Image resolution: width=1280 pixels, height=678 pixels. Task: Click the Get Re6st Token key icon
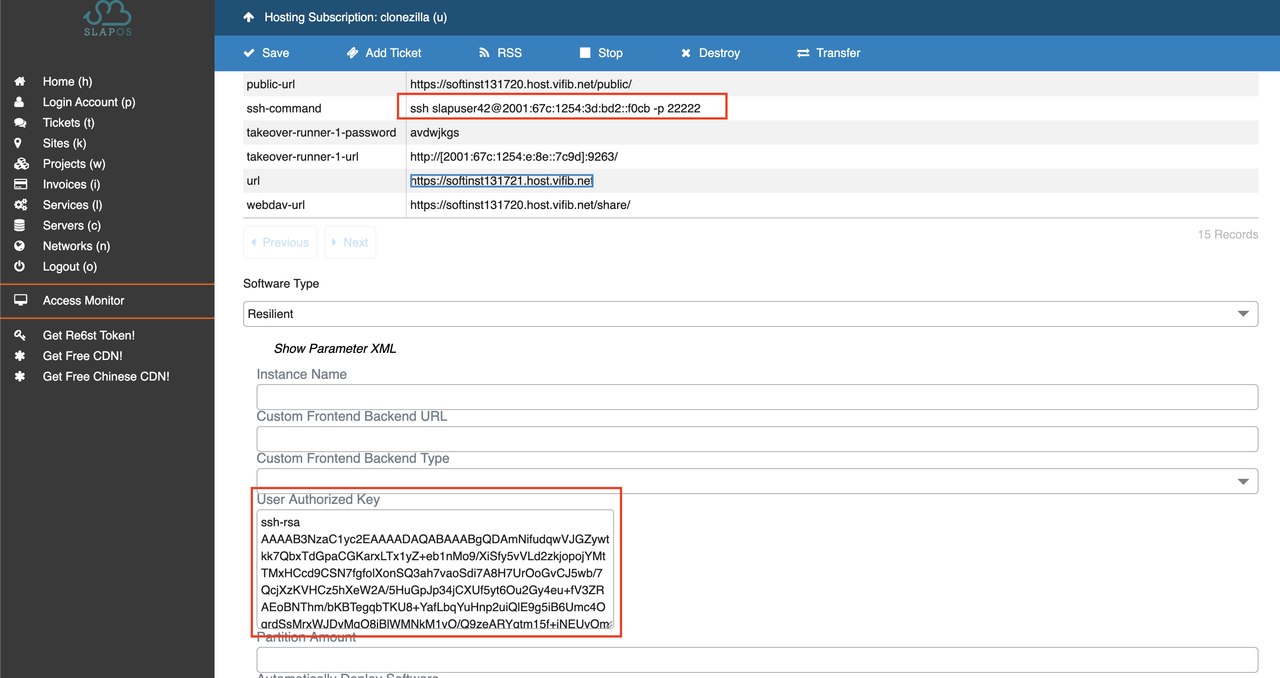tap(20, 335)
